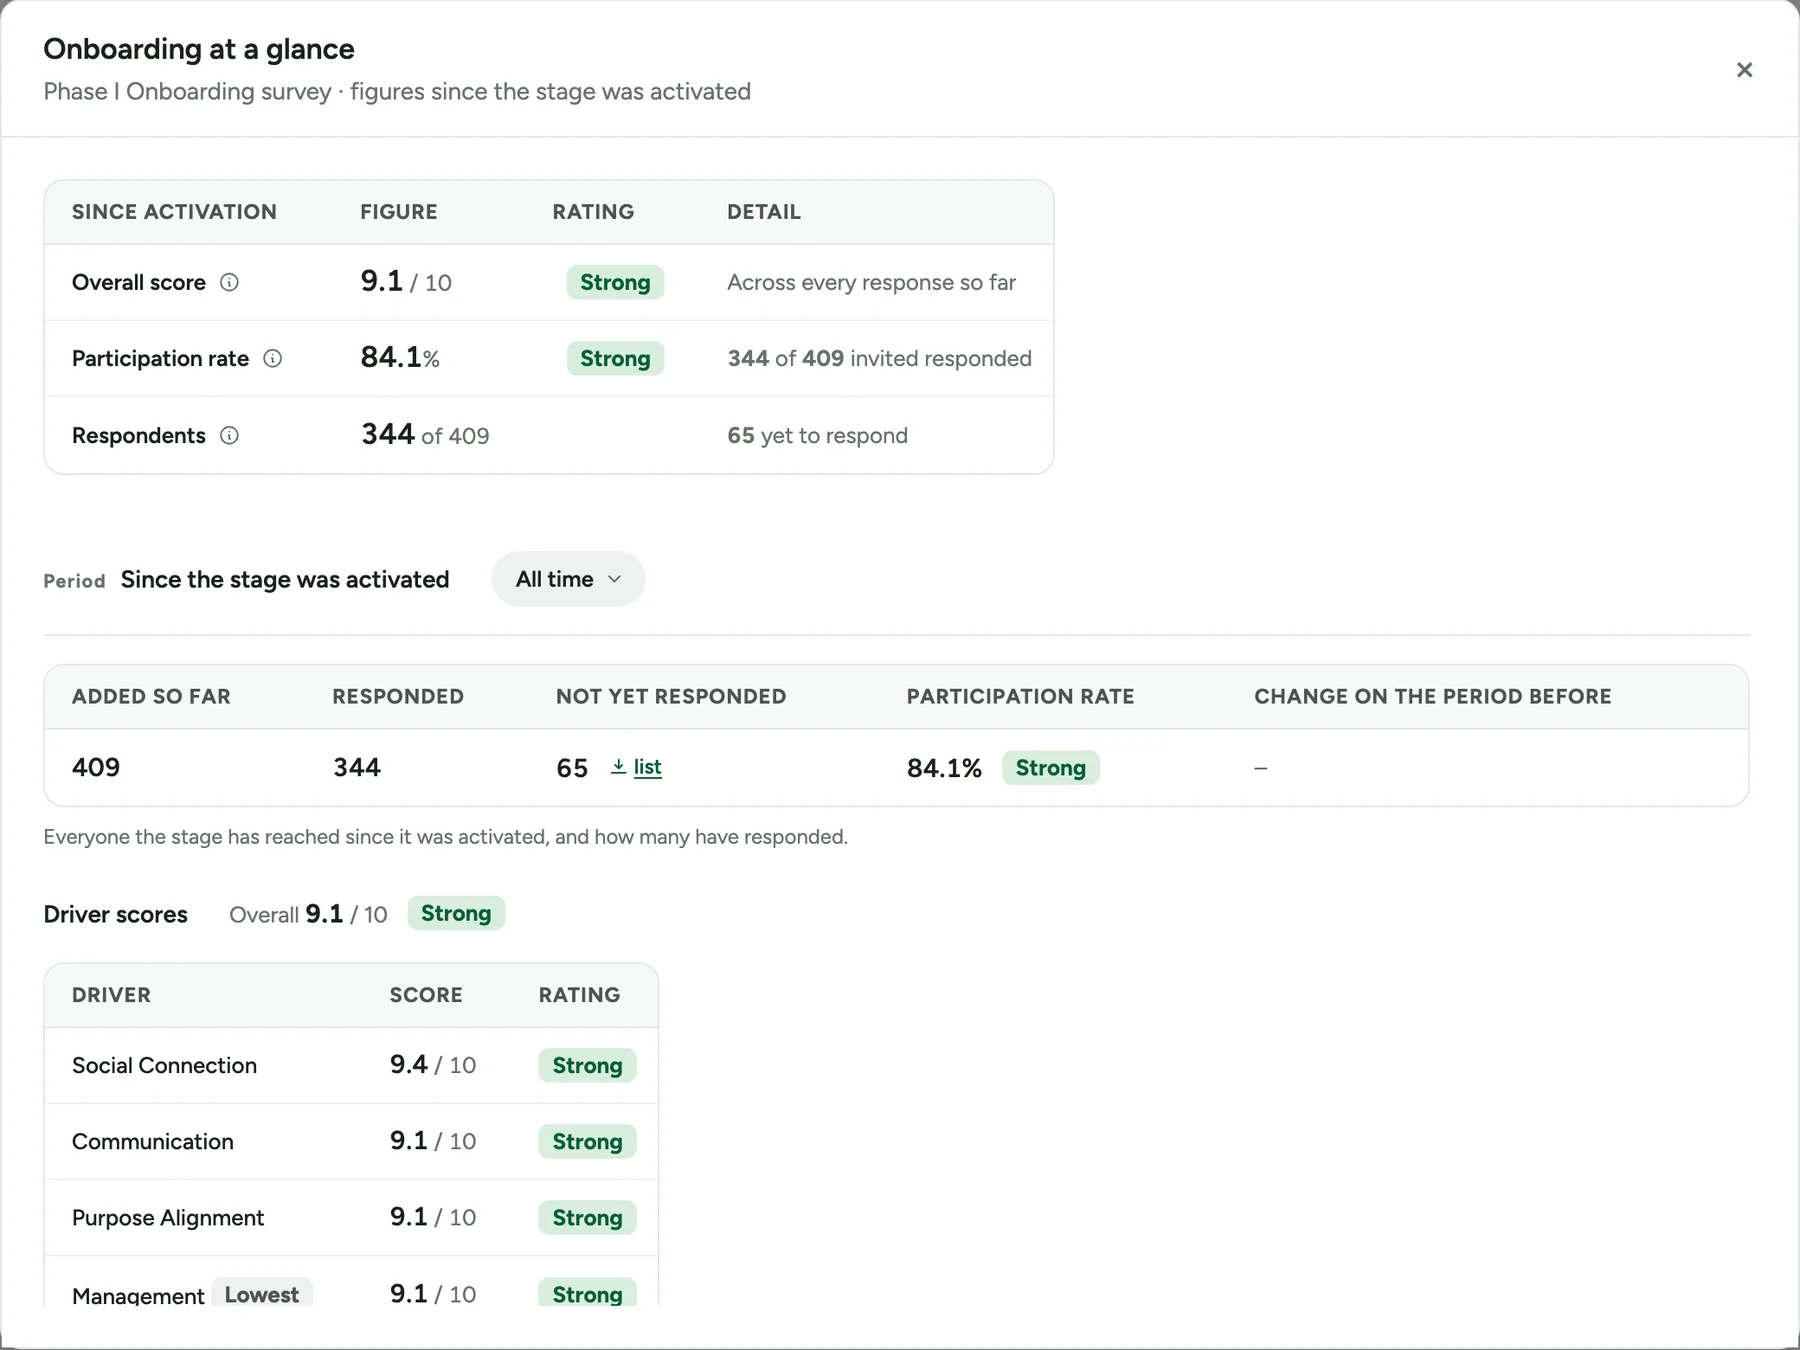Viewport: 1800px width, 1350px height.
Task: Click the 344 value under Responded
Action: [357, 767]
